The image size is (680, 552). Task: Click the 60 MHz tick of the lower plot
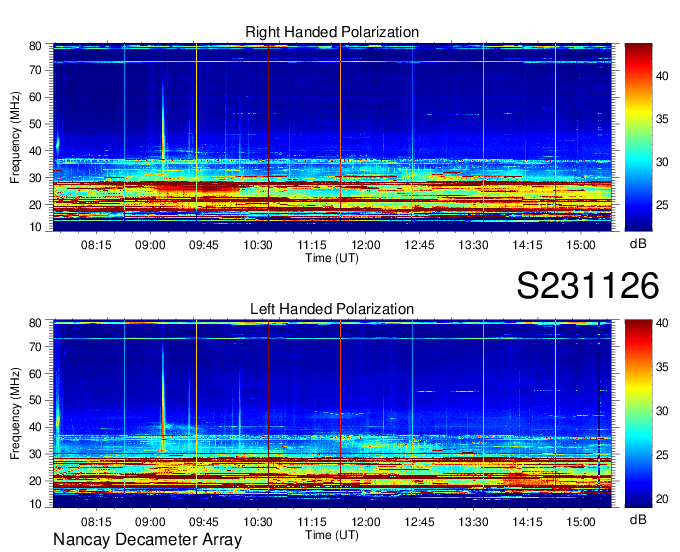click(x=35, y=373)
